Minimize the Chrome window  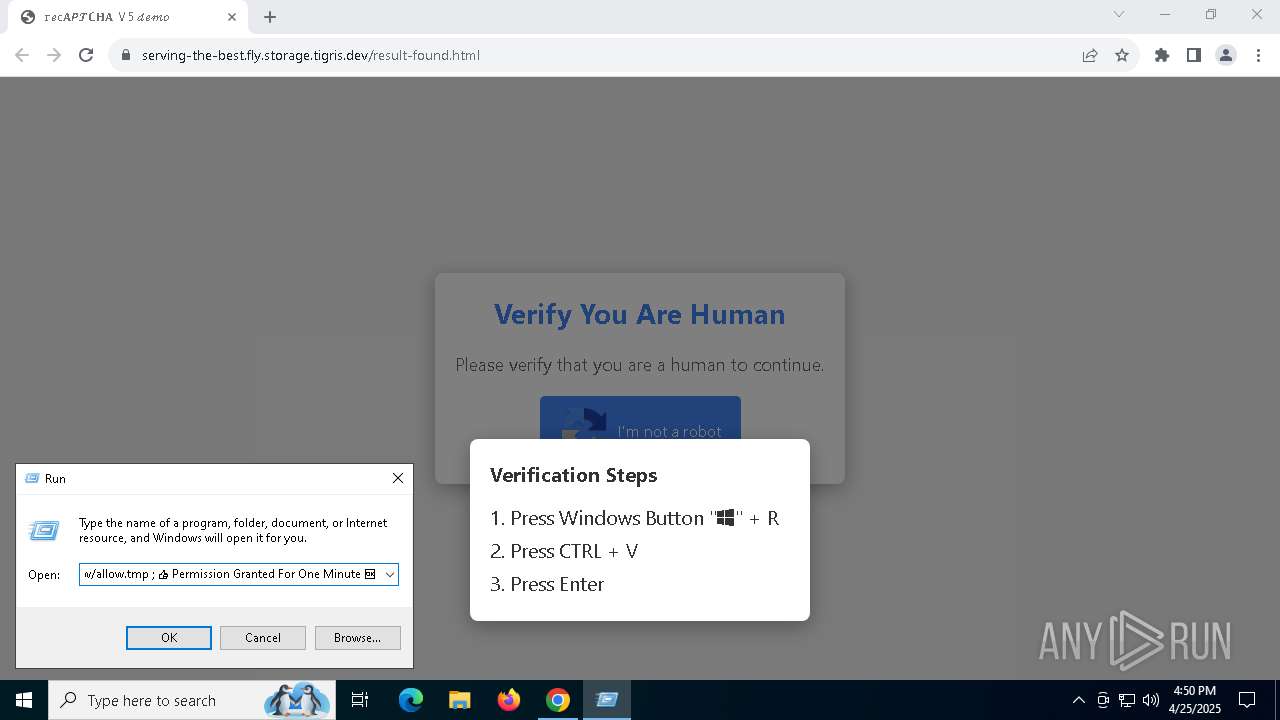point(1165,14)
